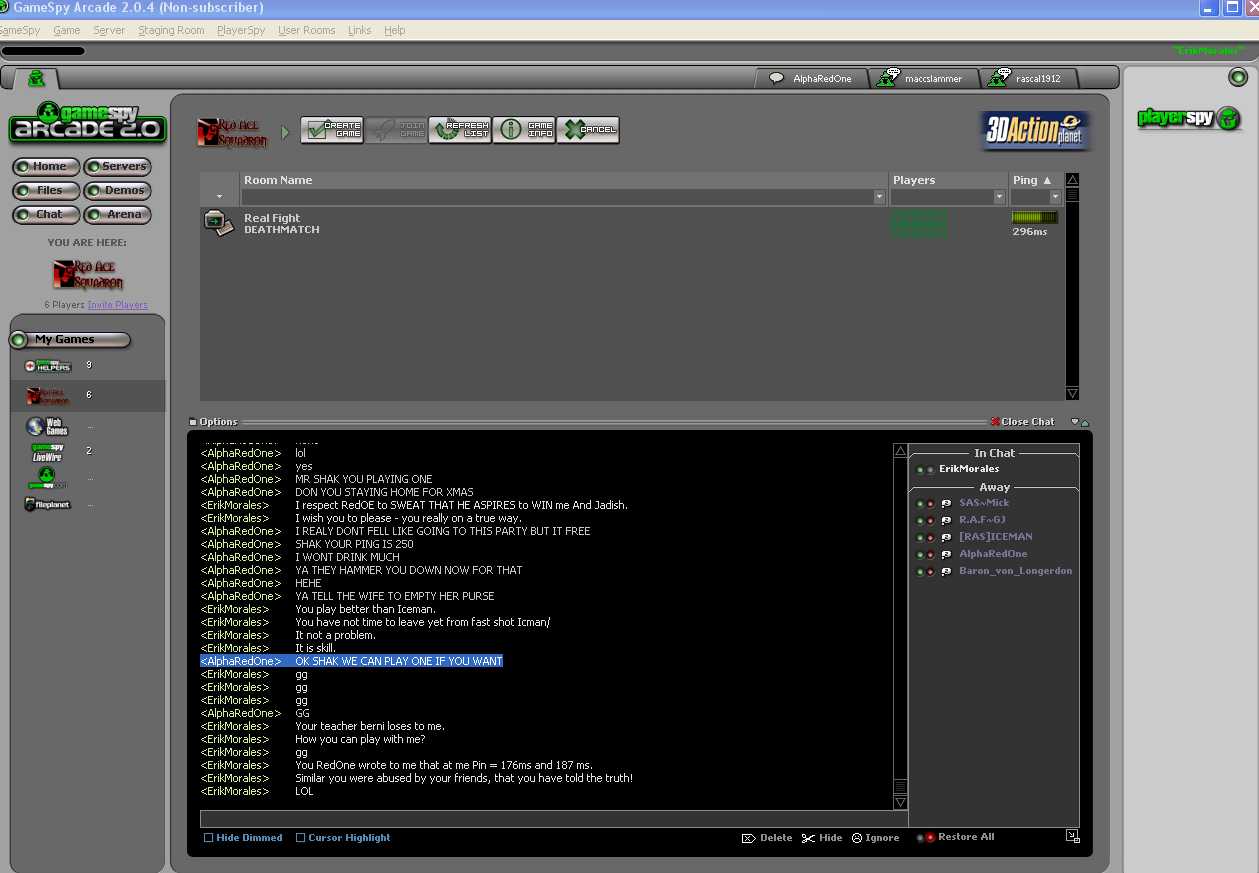This screenshot has width=1259, height=873.
Task: Click the Create Game toolbar button
Action: click(332, 130)
